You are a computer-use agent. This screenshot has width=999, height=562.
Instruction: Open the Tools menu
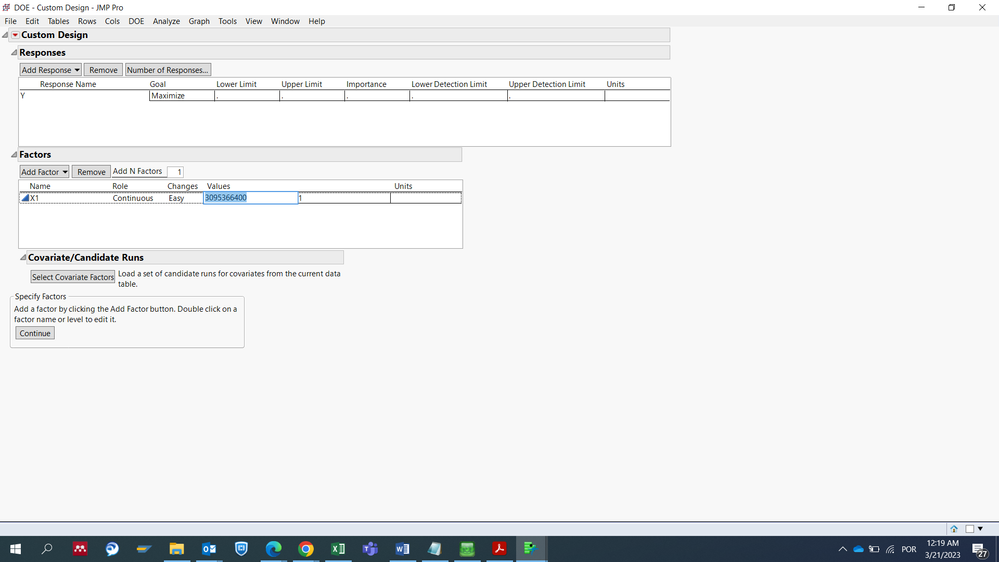pyautogui.click(x=227, y=21)
